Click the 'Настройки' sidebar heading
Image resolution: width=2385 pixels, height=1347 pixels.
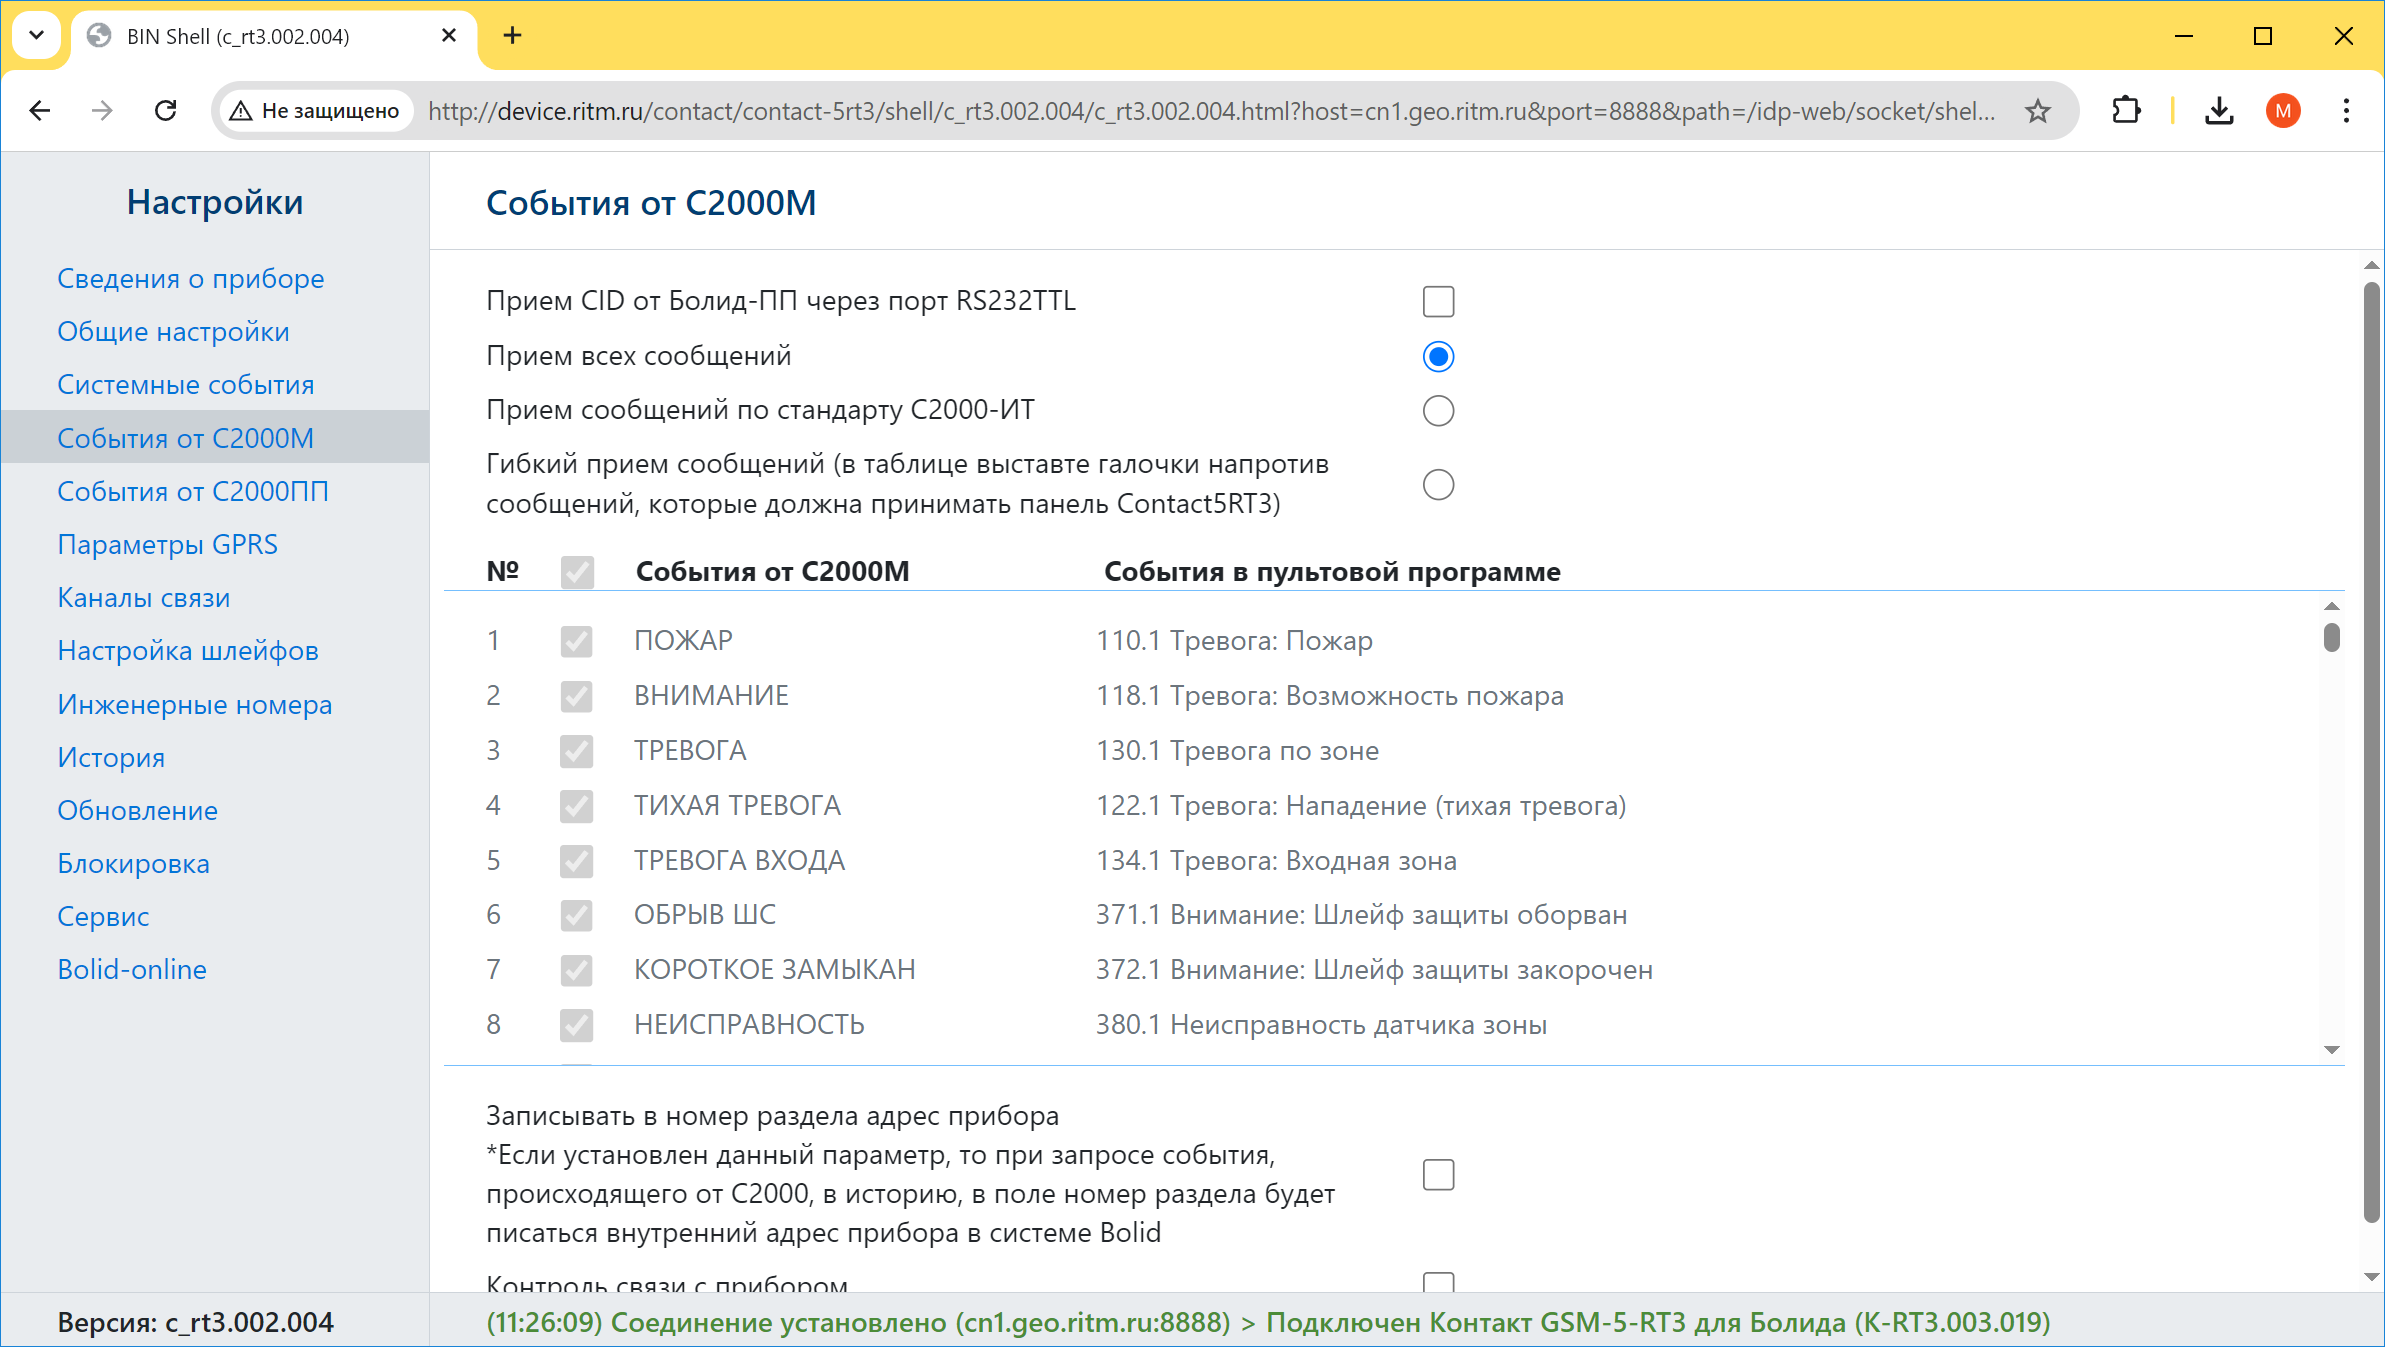pos(215,202)
